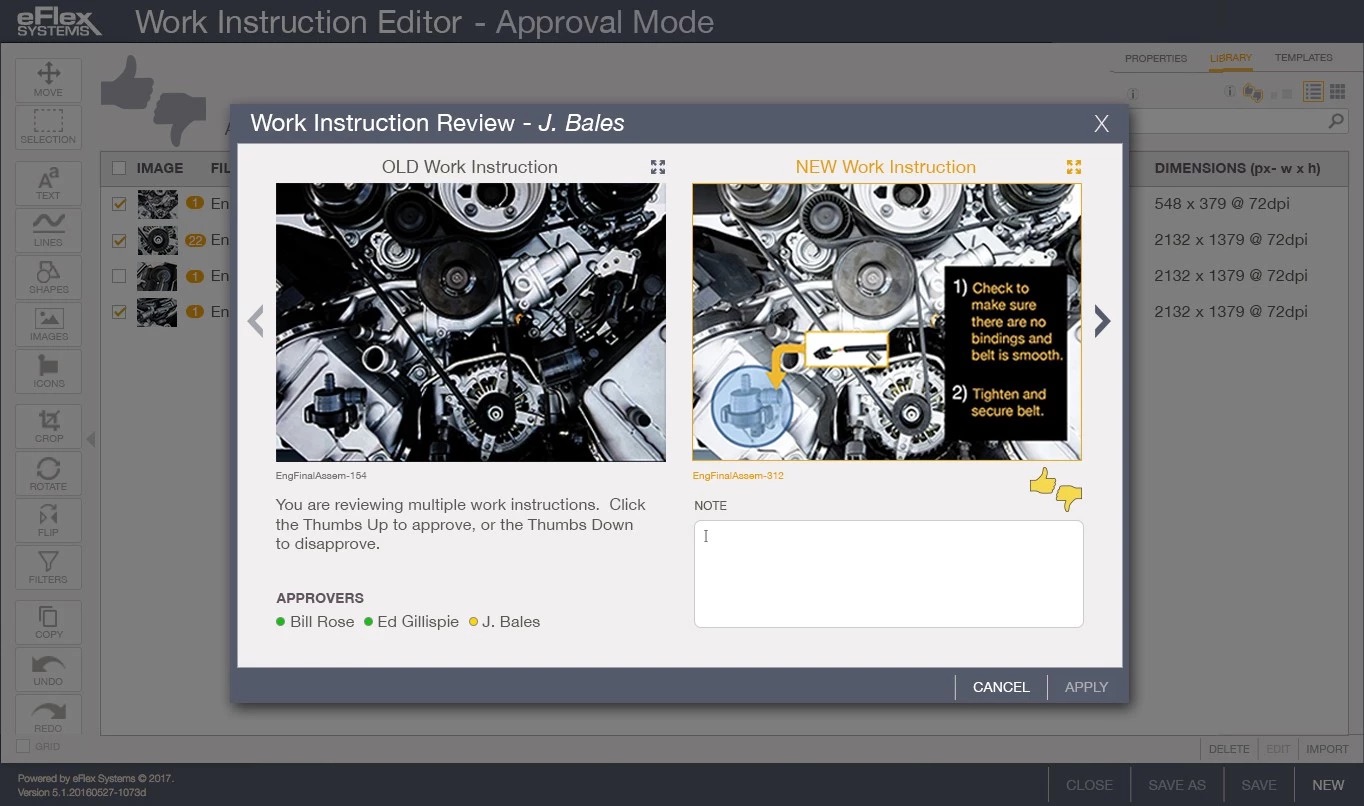Expand the NEW Work Instruction image fullscreen
This screenshot has width=1364, height=806.
point(1073,167)
